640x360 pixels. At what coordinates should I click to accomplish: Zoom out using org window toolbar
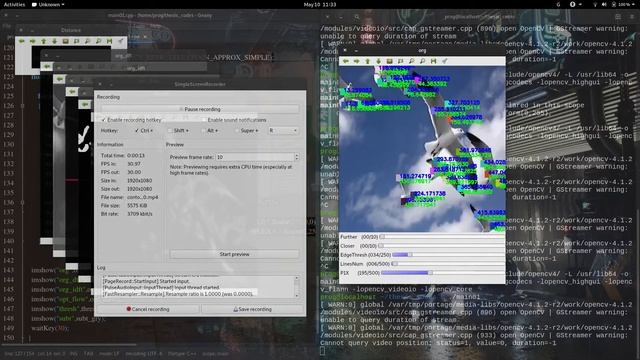(x=422, y=61)
